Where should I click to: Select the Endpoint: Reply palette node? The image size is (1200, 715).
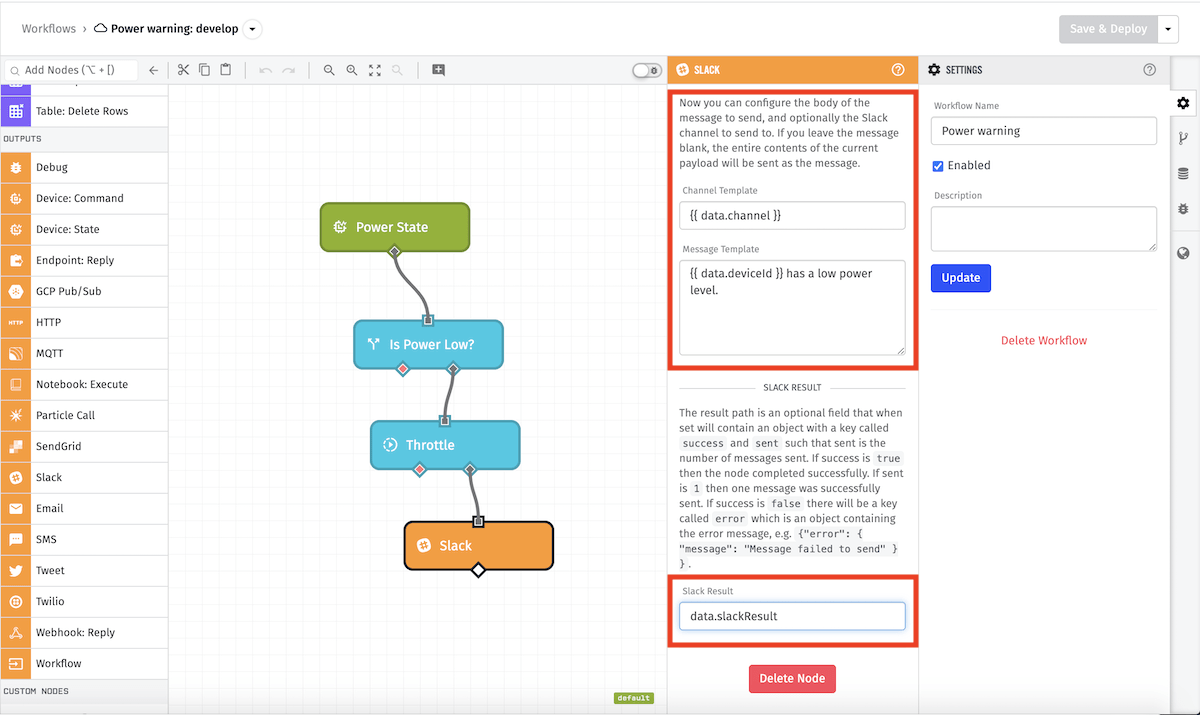point(84,260)
